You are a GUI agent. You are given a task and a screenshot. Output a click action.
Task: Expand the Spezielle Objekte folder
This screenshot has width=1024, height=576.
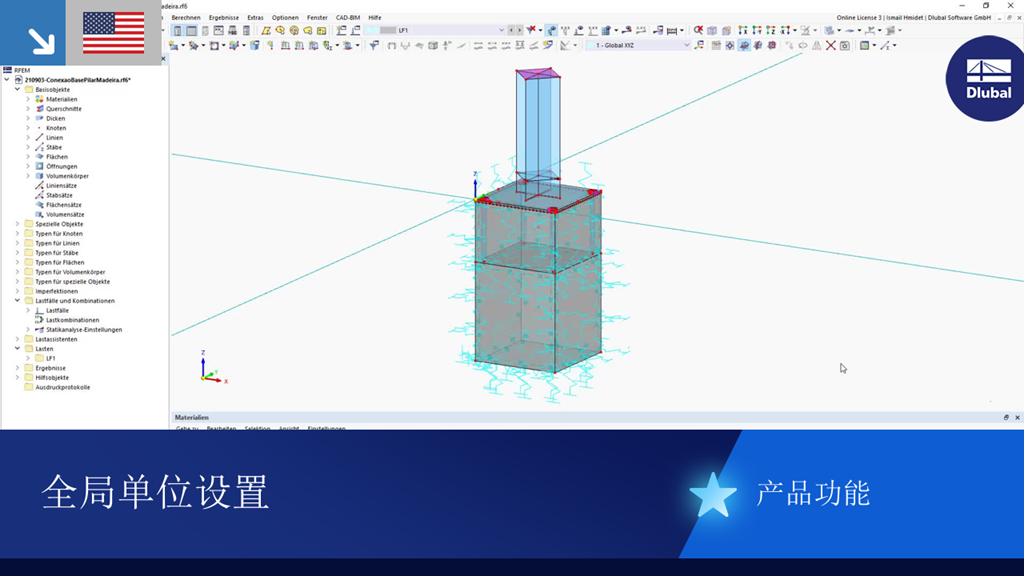click(18, 224)
